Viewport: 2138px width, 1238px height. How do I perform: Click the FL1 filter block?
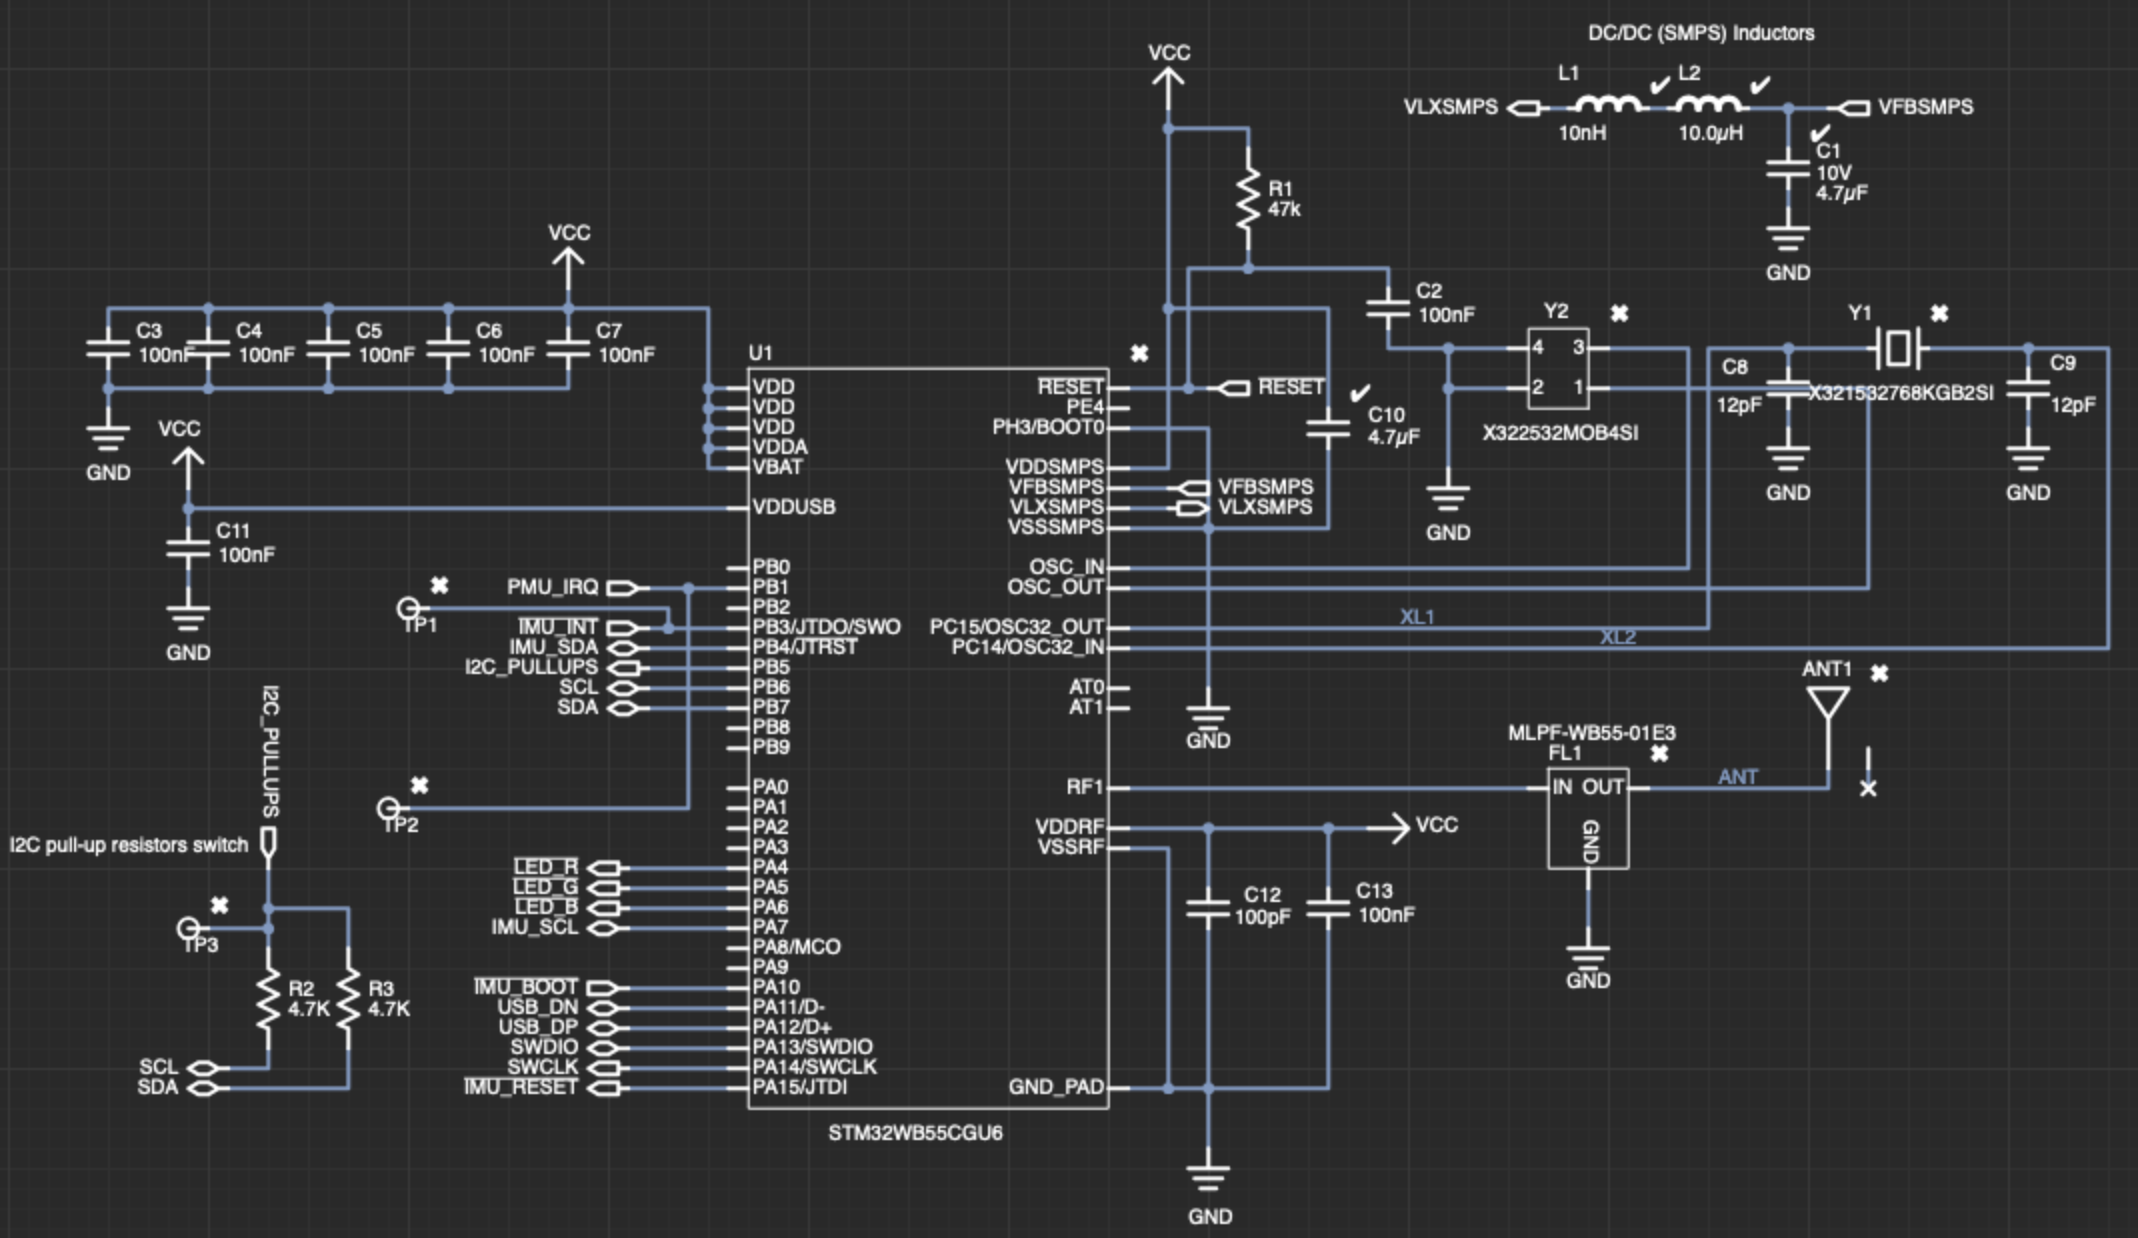coord(1587,818)
